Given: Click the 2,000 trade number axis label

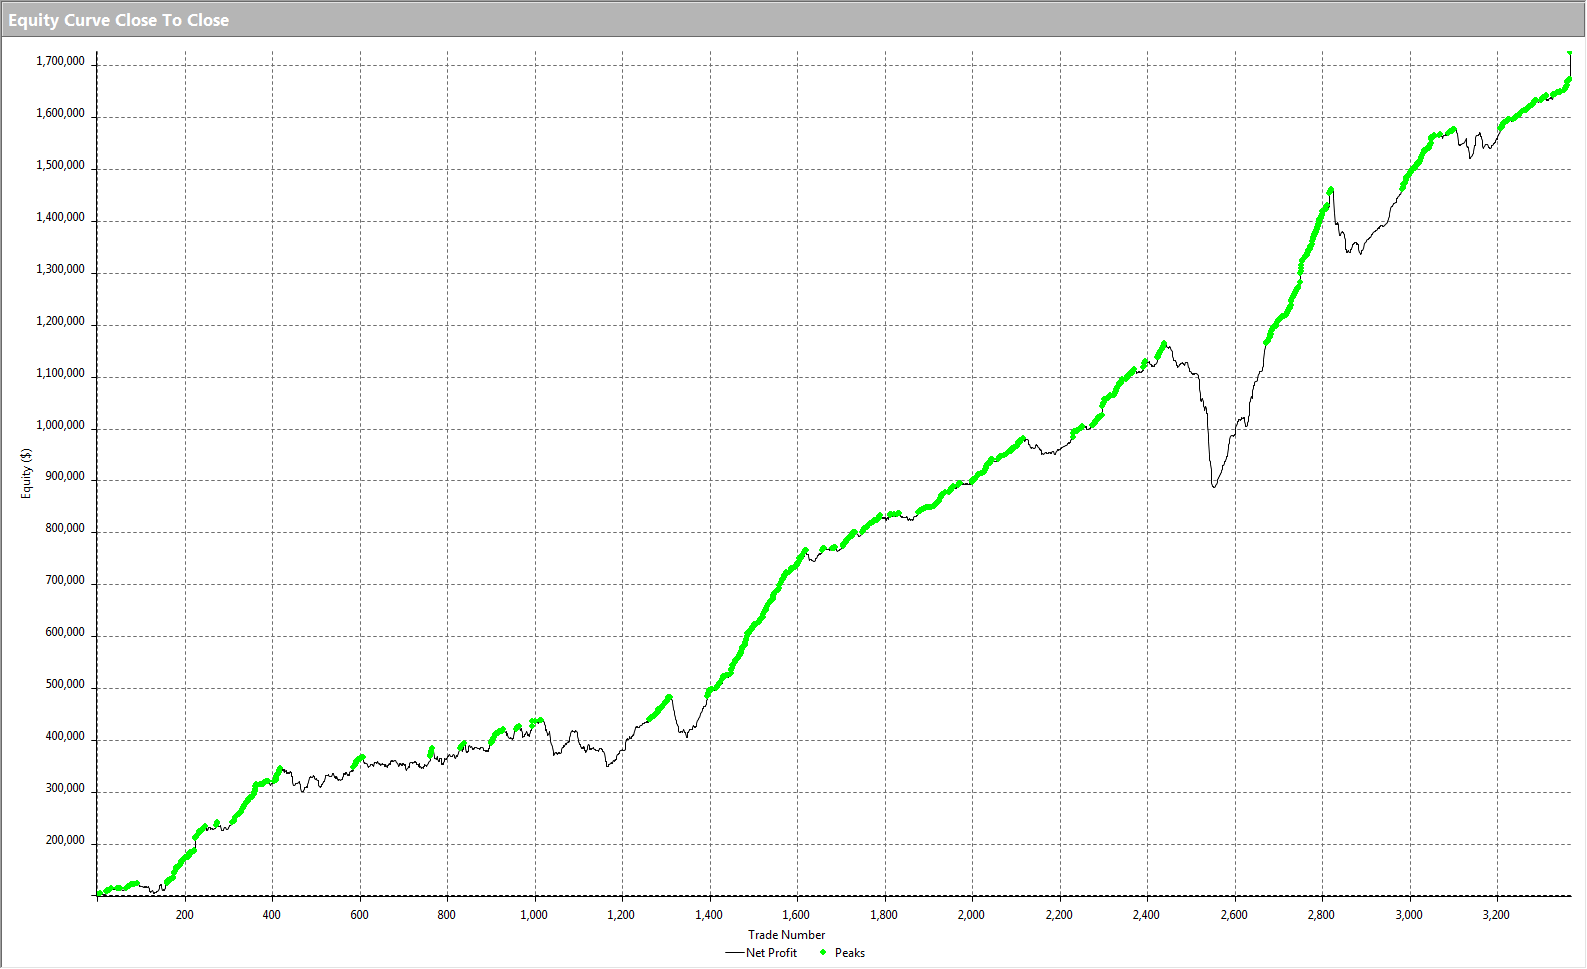Looking at the screenshot, I should (x=971, y=915).
